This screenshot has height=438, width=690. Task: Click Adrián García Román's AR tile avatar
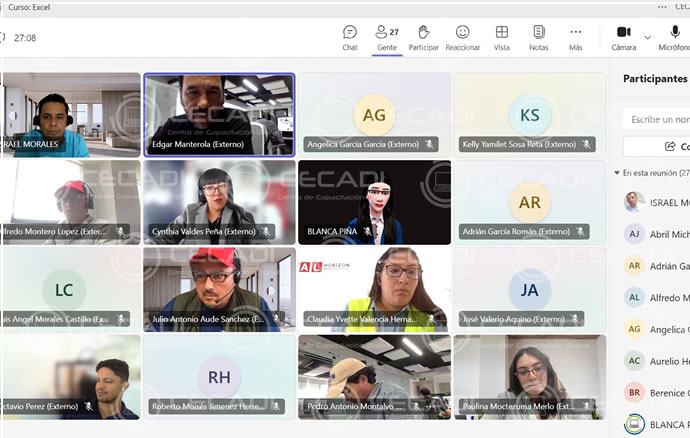click(529, 202)
